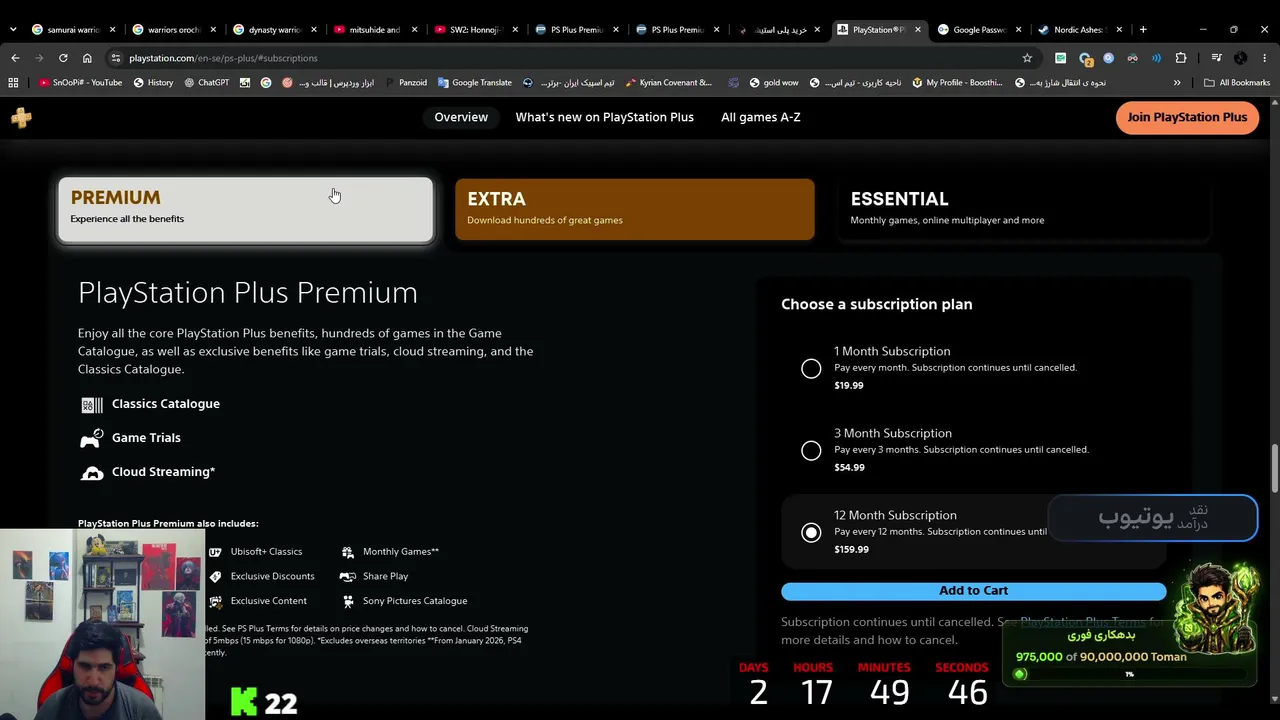Open the Chrome extensions puzzle icon
This screenshot has height=720, width=1280.
coord(1181,58)
